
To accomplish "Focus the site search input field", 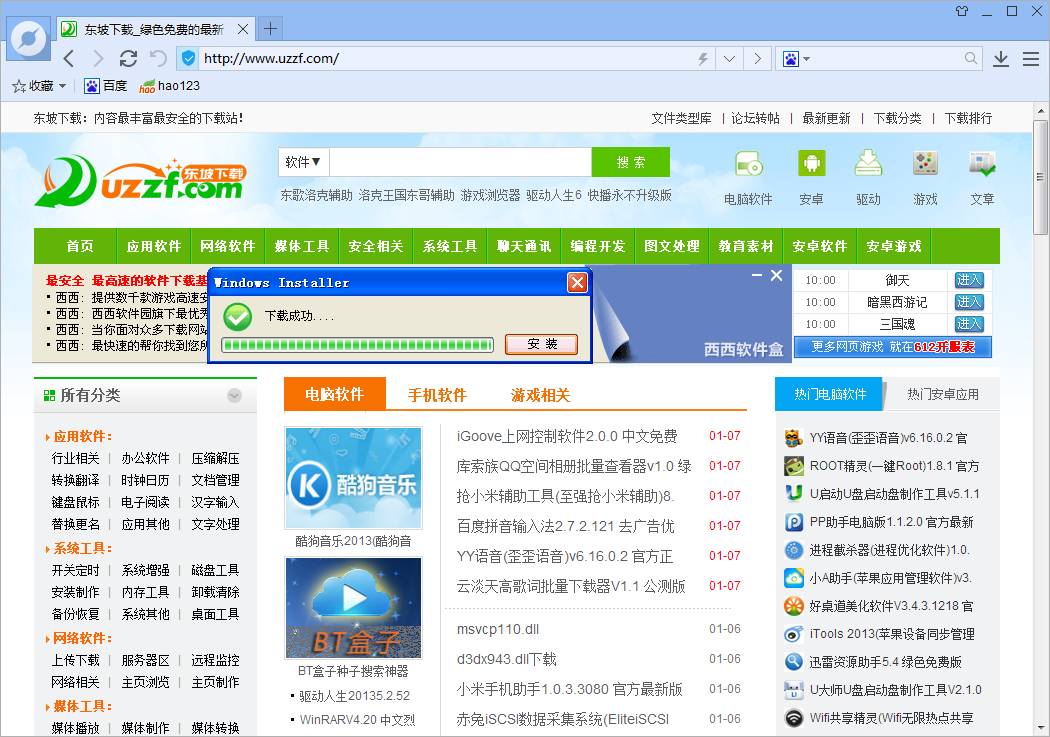I will pyautogui.click(x=461, y=162).
